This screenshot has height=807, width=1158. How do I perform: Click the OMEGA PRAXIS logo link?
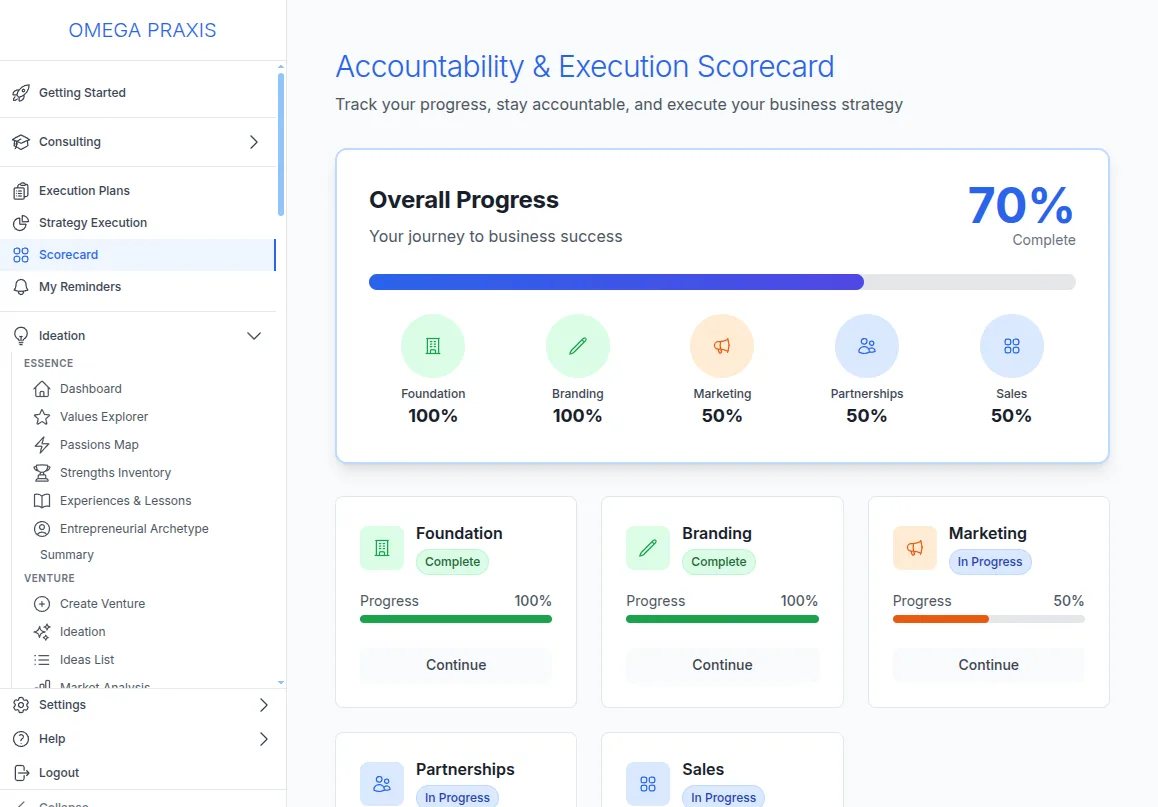pyautogui.click(x=143, y=30)
